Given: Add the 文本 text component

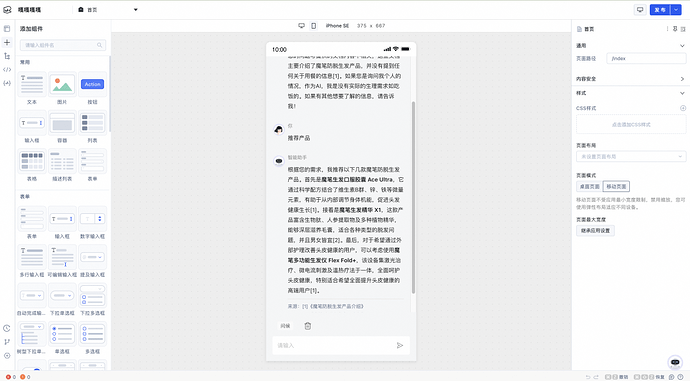Looking at the screenshot, I should click(x=32, y=89).
